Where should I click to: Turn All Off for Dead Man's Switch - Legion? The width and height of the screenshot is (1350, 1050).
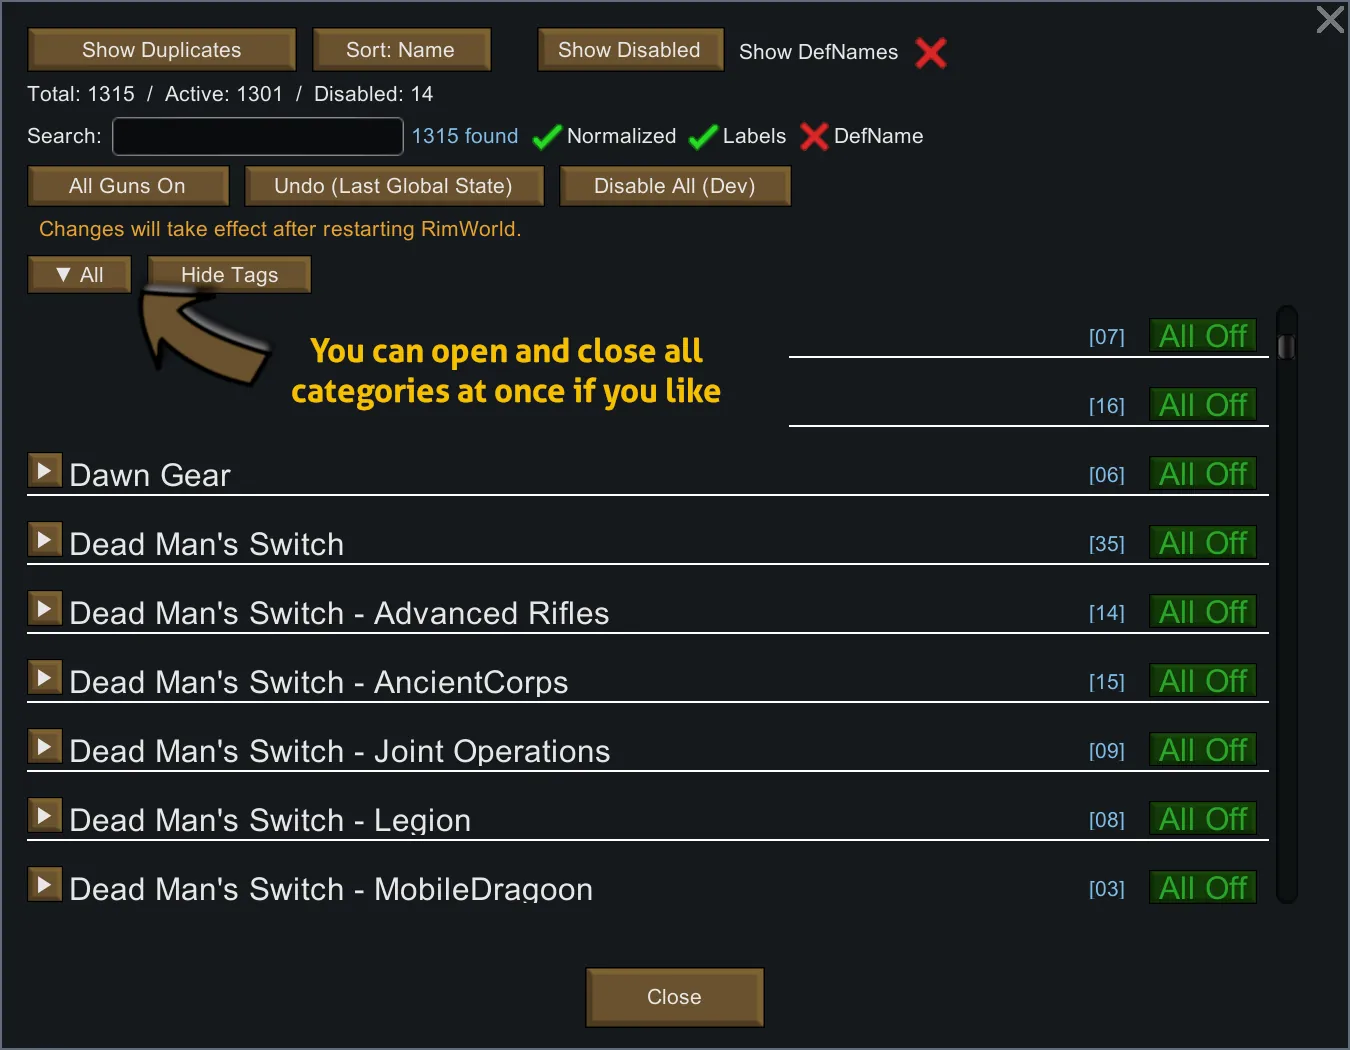point(1203,819)
